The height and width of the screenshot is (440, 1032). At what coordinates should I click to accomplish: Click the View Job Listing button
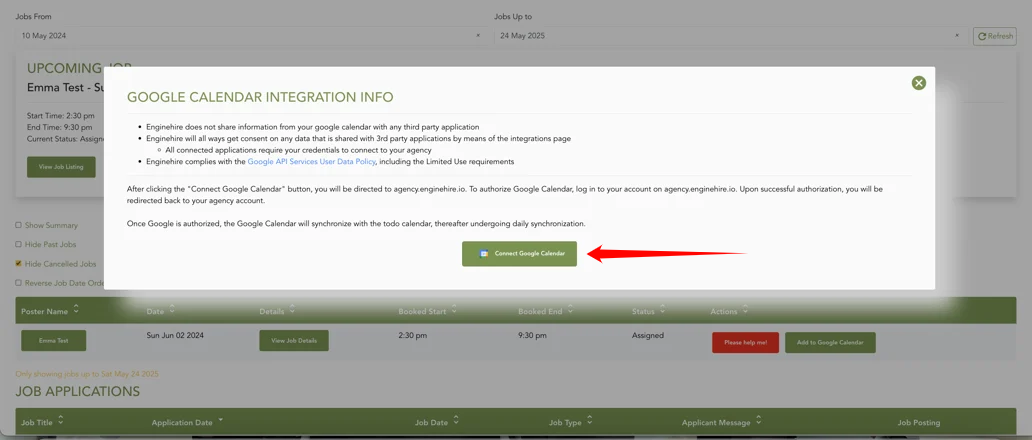[61, 167]
